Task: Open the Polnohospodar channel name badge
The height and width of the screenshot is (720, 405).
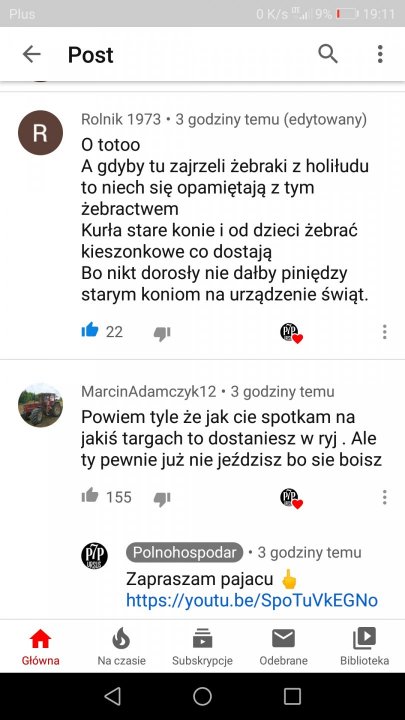Action: tap(184, 552)
